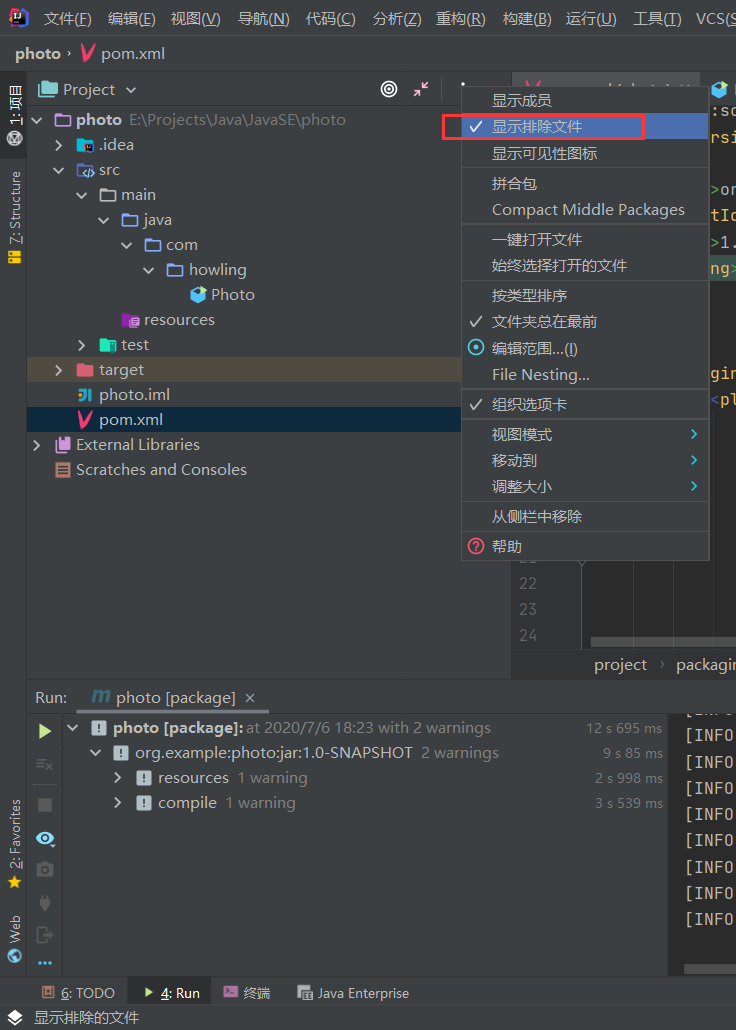Enable 显示成员 option
The image size is (736, 1030).
pyautogui.click(x=585, y=101)
